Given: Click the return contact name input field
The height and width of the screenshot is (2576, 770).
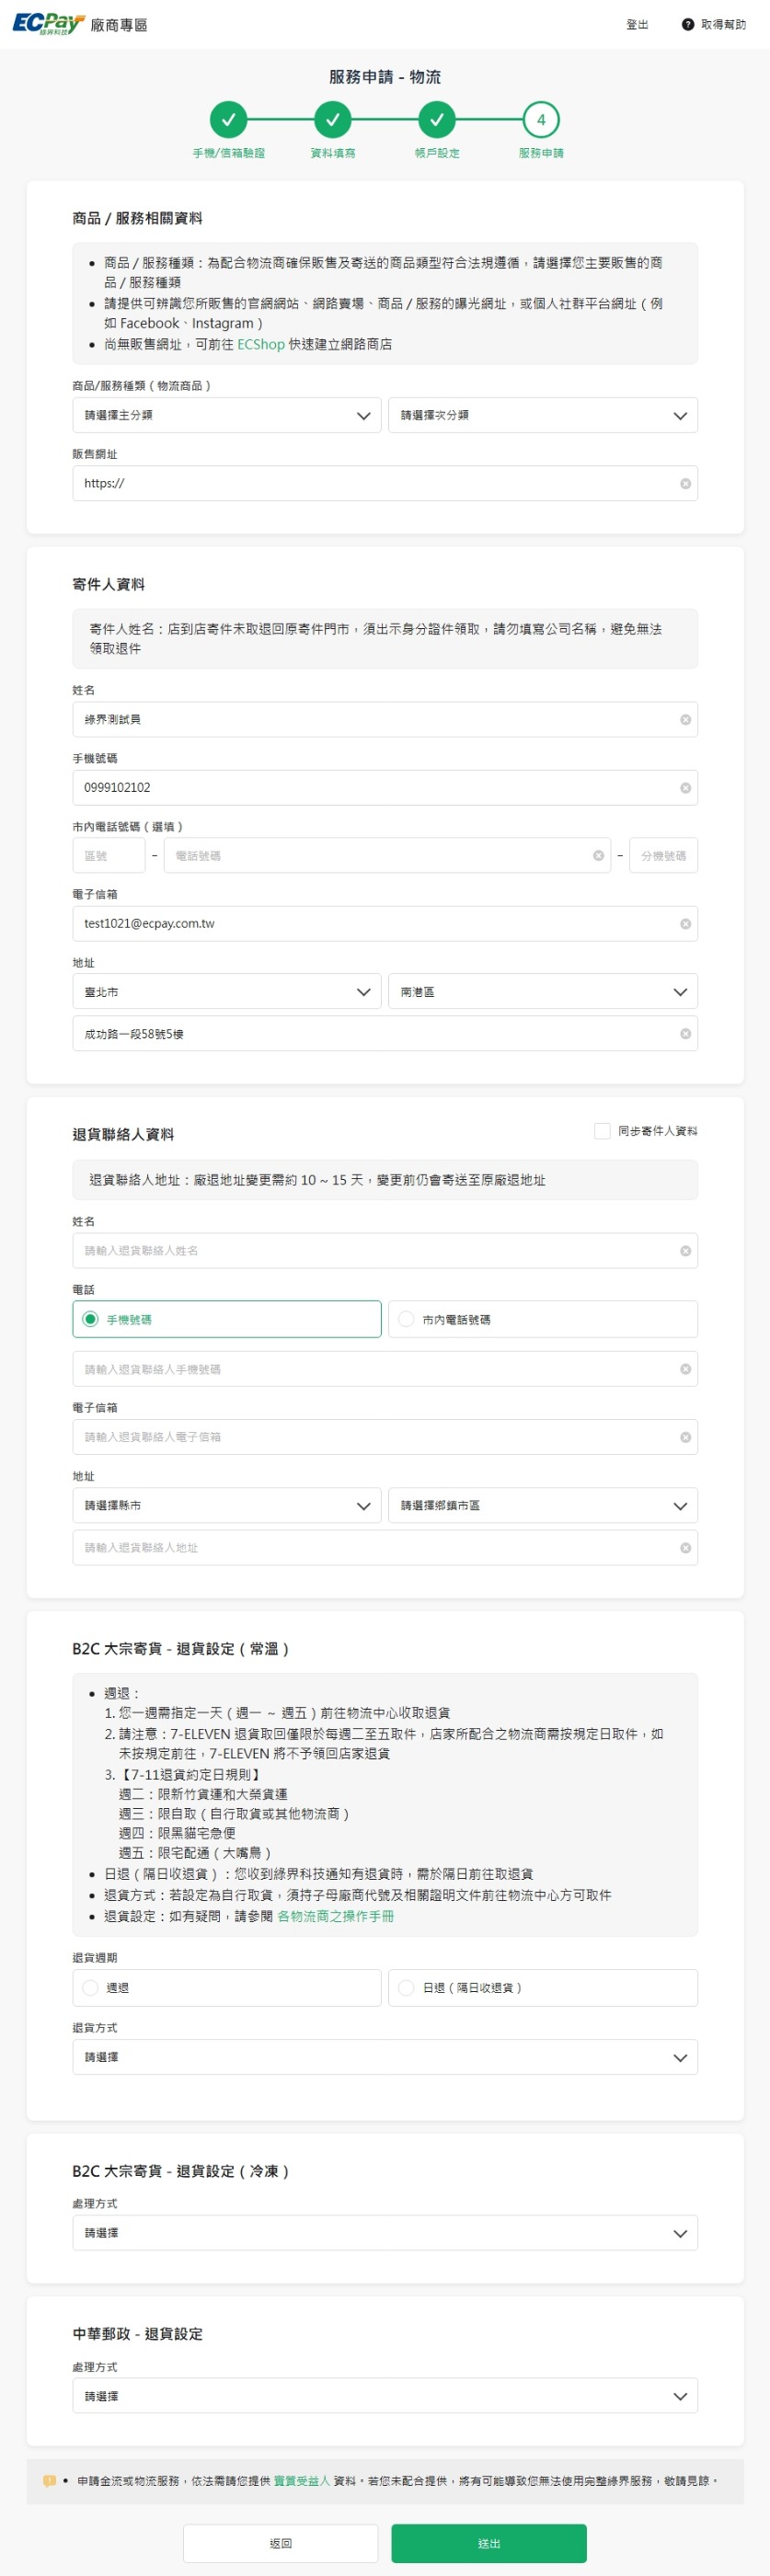Looking at the screenshot, I should click(x=375, y=1251).
